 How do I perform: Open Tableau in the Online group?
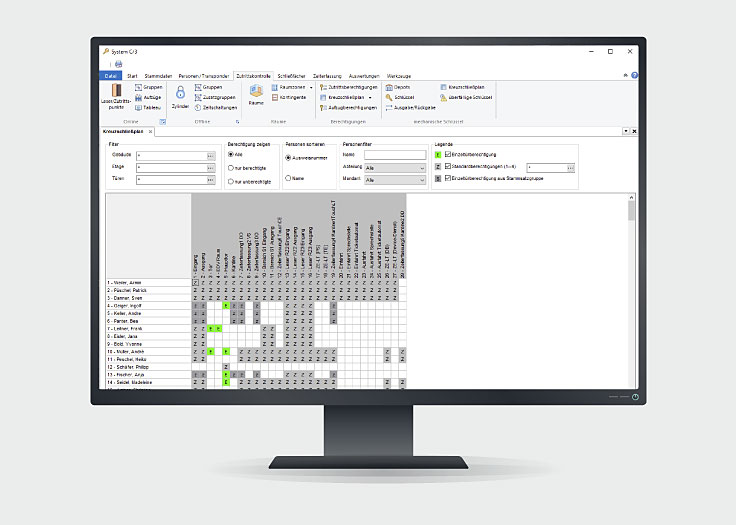148,108
